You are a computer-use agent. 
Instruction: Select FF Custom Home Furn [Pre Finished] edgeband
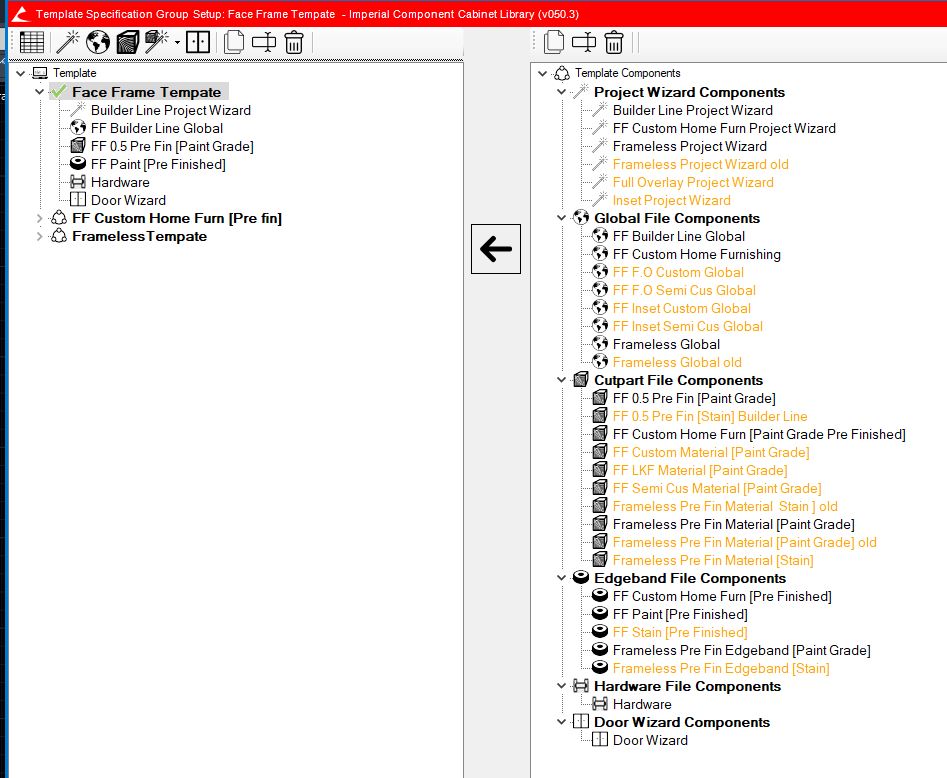point(722,596)
